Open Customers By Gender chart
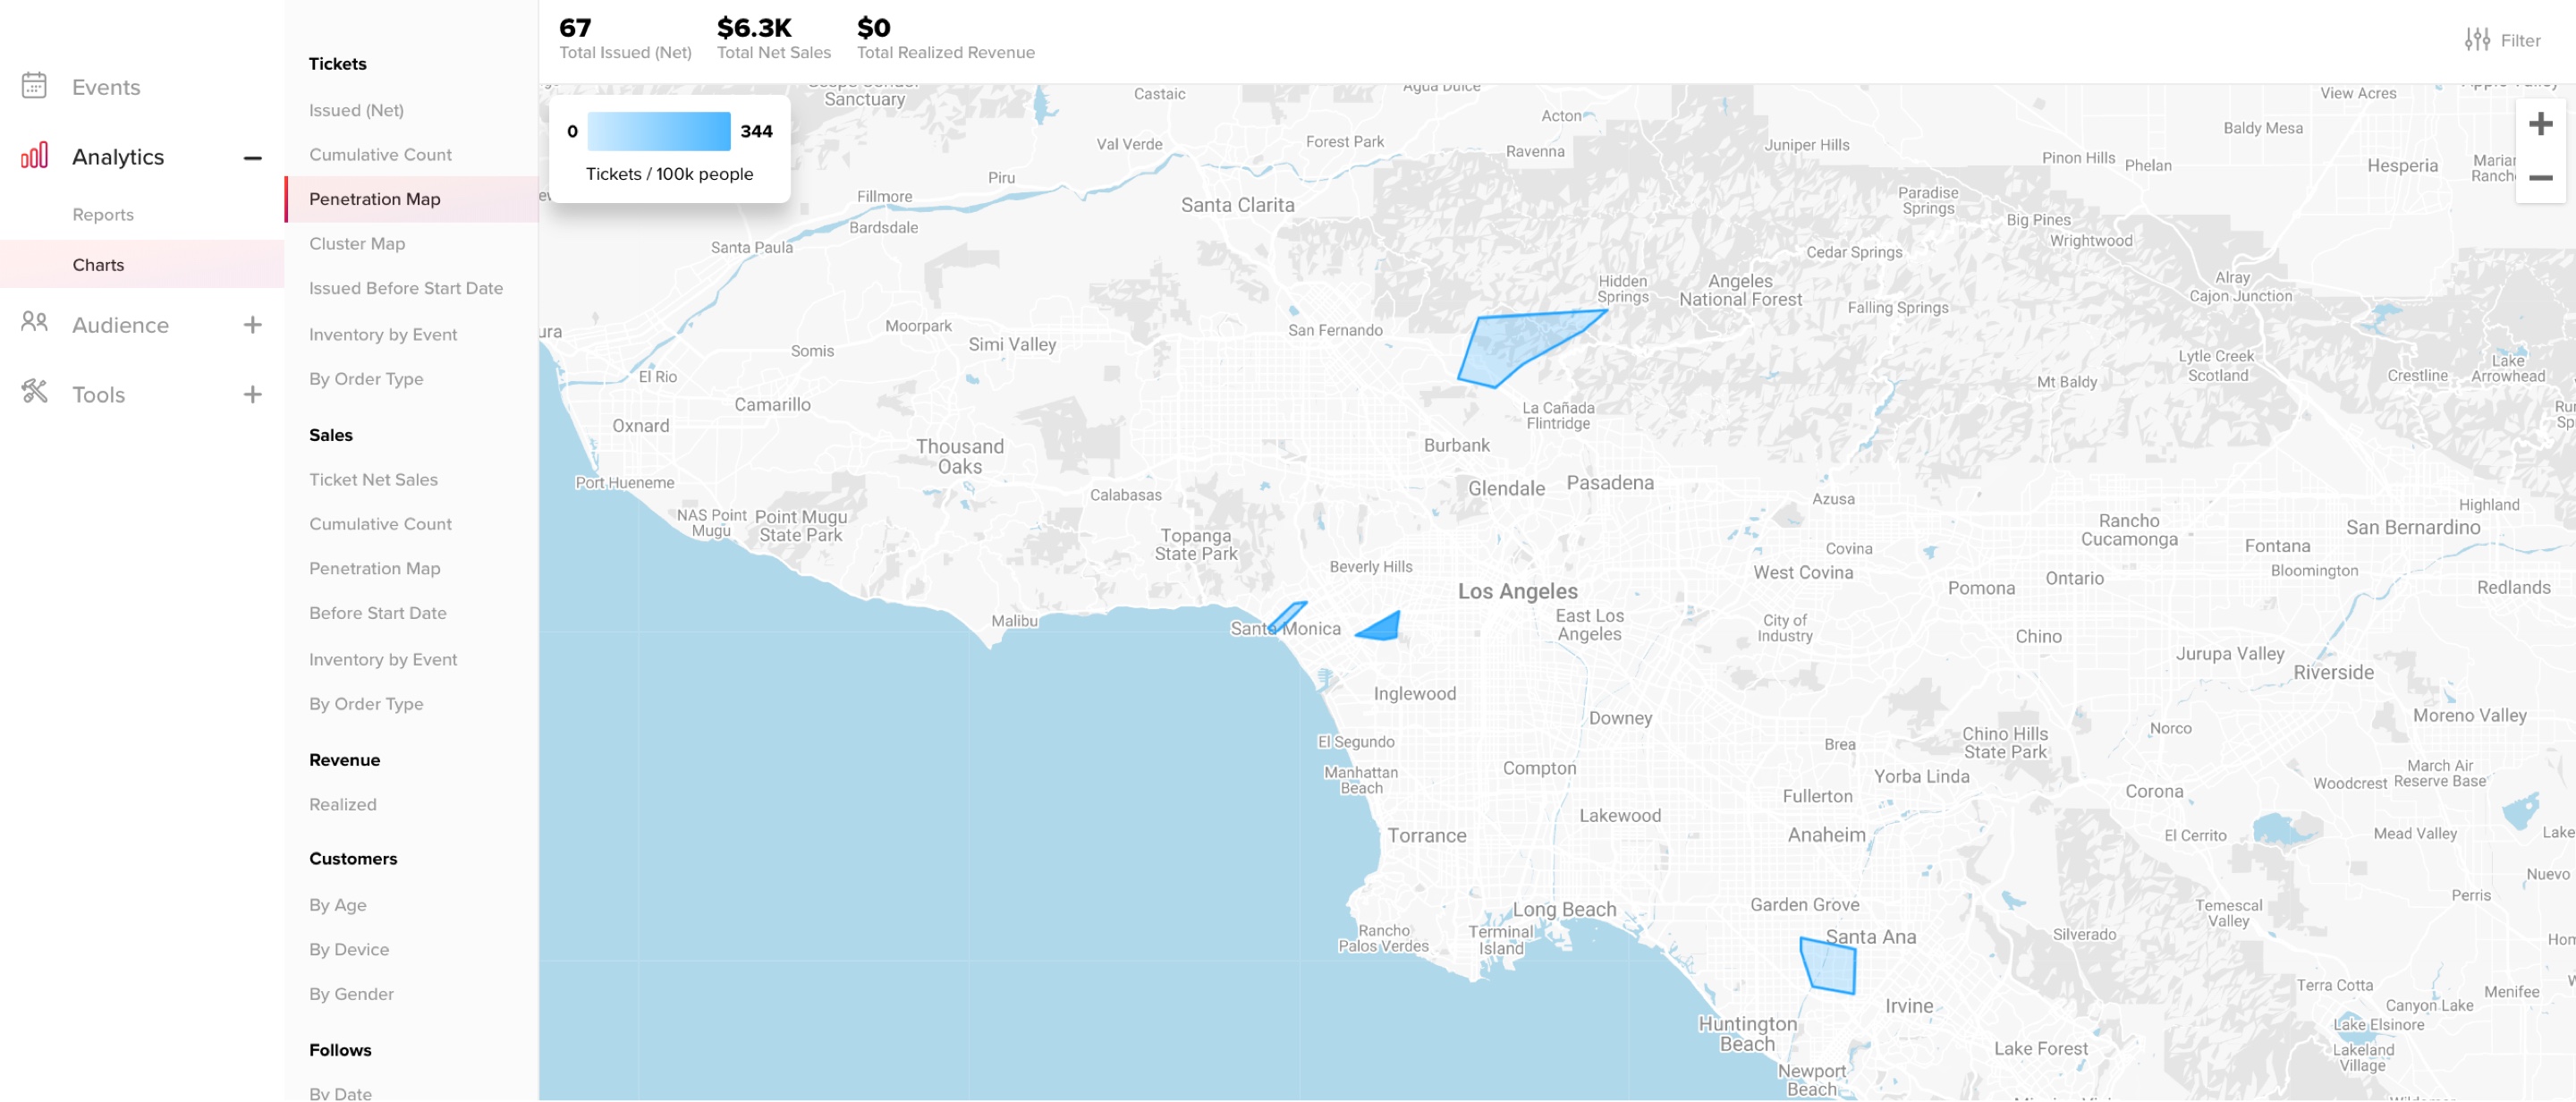2576x1102 pixels. [351, 993]
